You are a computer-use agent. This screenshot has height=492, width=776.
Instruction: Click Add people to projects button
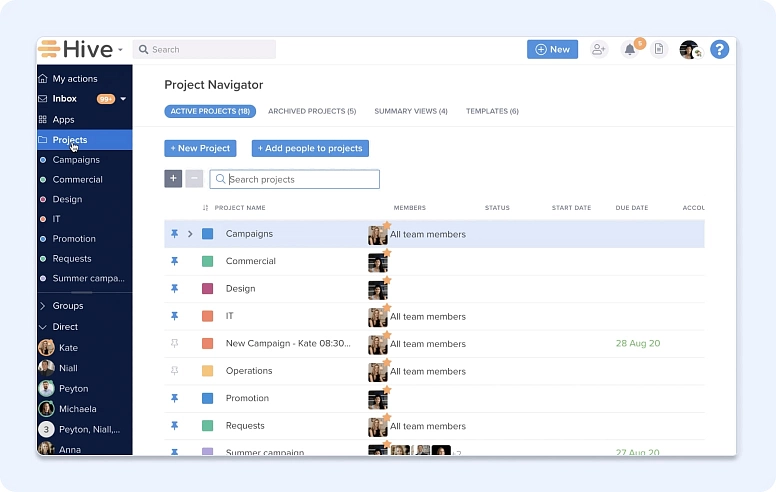[310, 148]
